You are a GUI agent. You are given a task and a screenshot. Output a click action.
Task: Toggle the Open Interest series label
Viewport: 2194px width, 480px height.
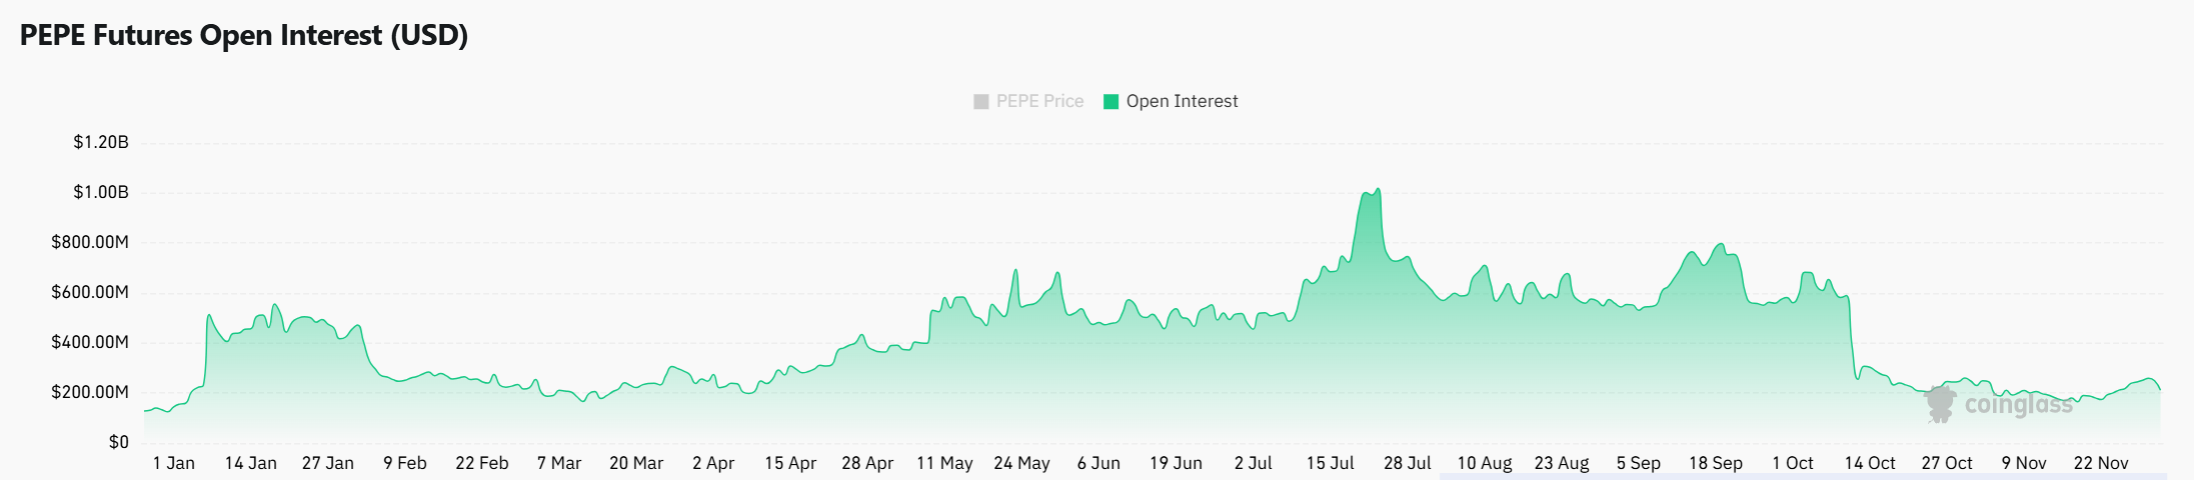tap(1181, 102)
